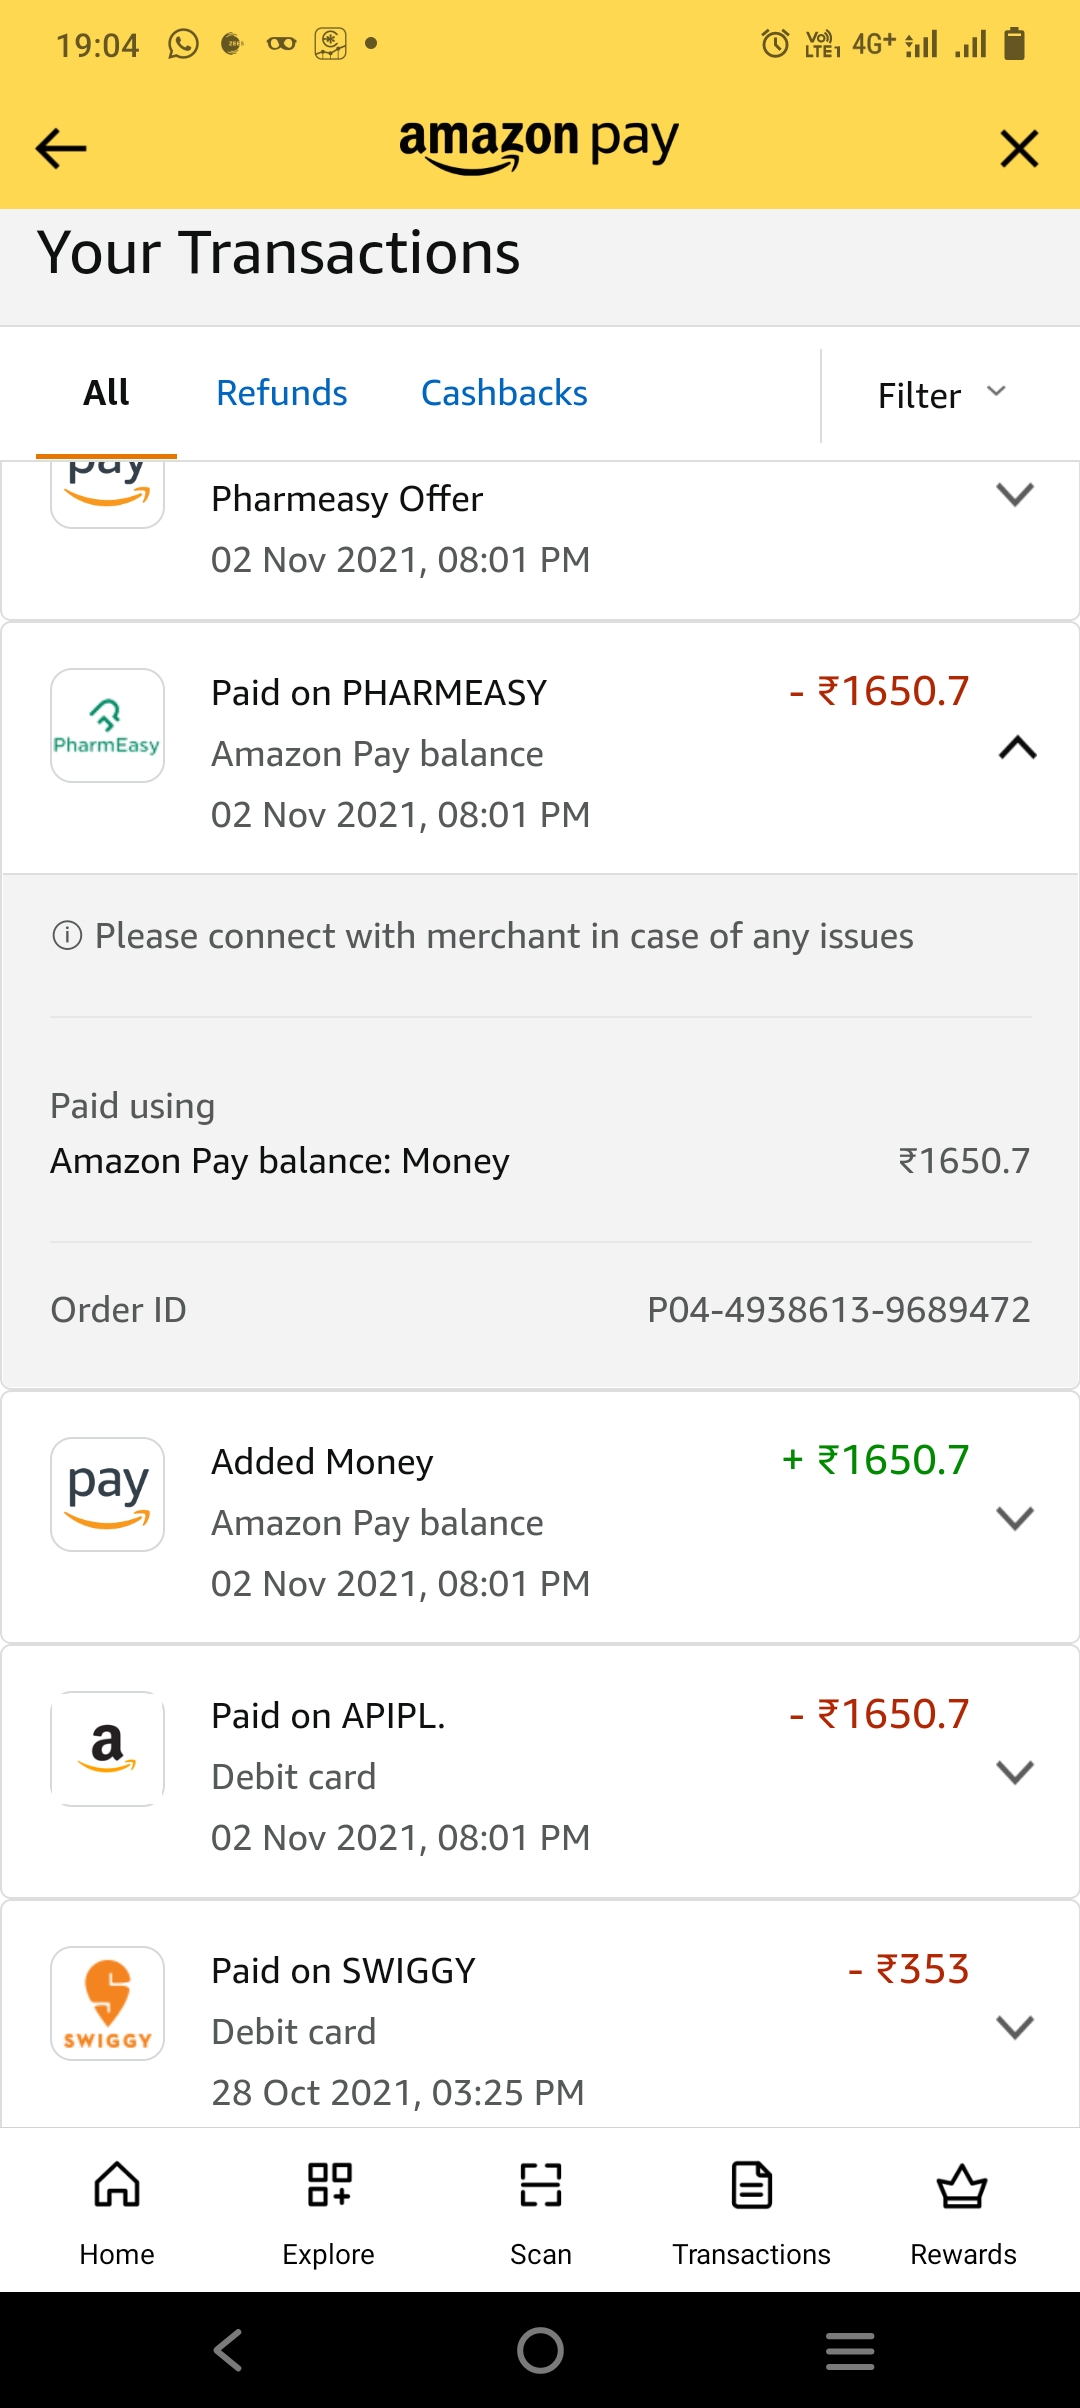The height and width of the screenshot is (2408, 1080).
Task: Switch to the Refunds tab
Action: click(x=281, y=393)
